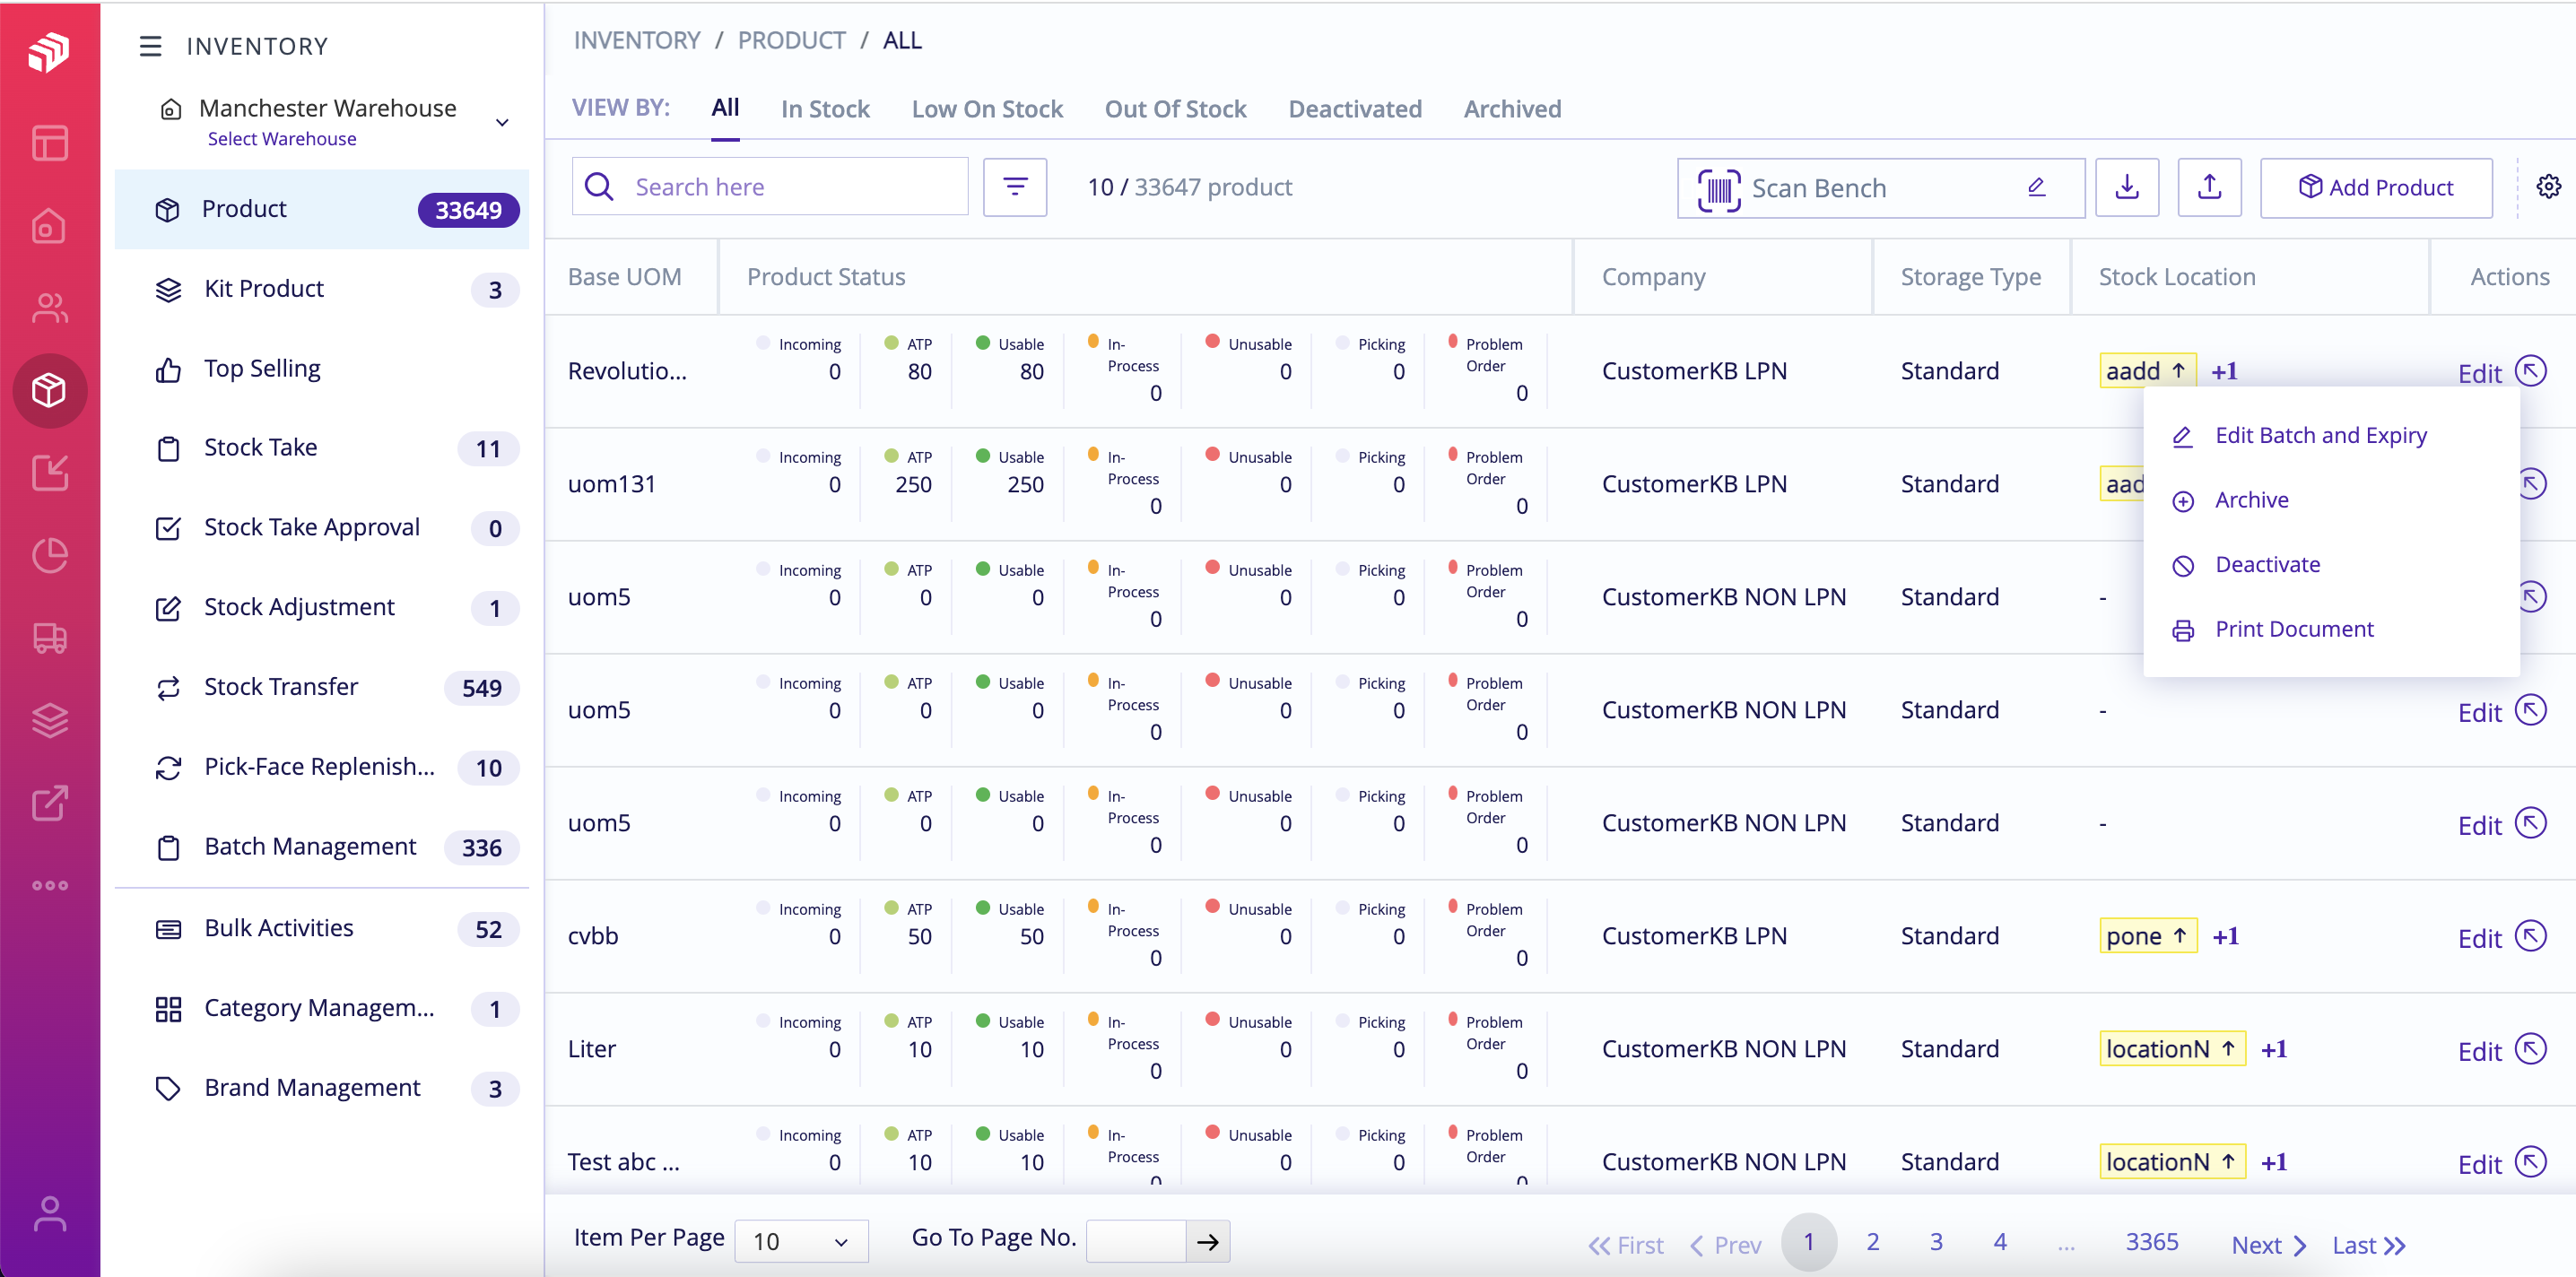2576x1277 pixels.
Task: Open table settings gear icon
Action: (2548, 187)
